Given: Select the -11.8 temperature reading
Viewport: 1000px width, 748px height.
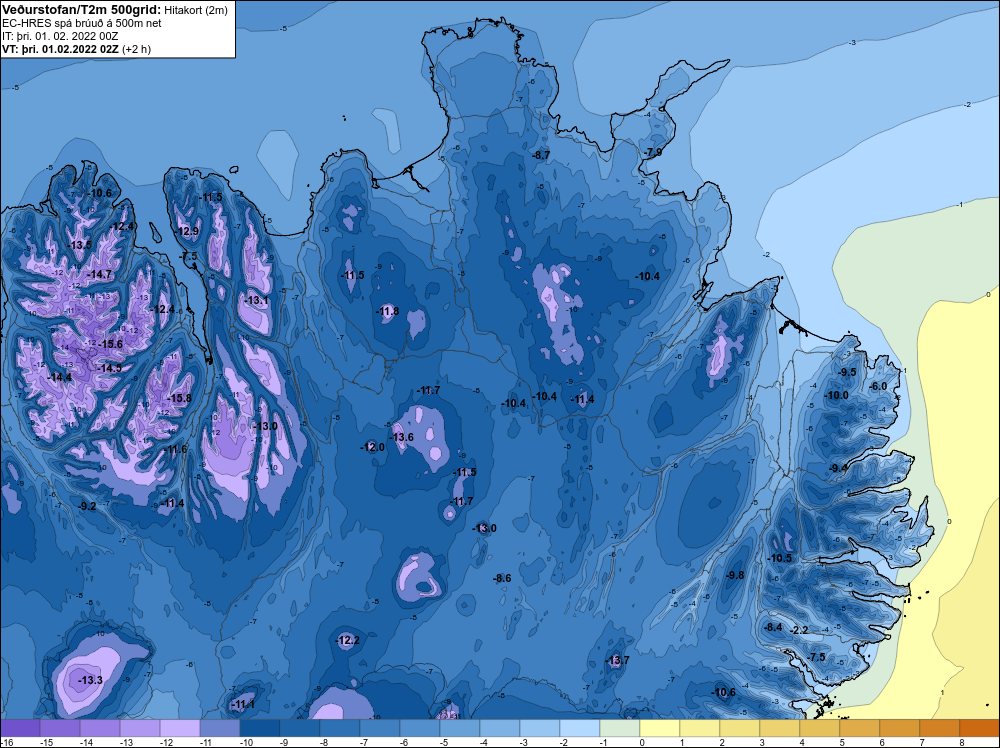Looking at the screenshot, I should click(x=388, y=311).
